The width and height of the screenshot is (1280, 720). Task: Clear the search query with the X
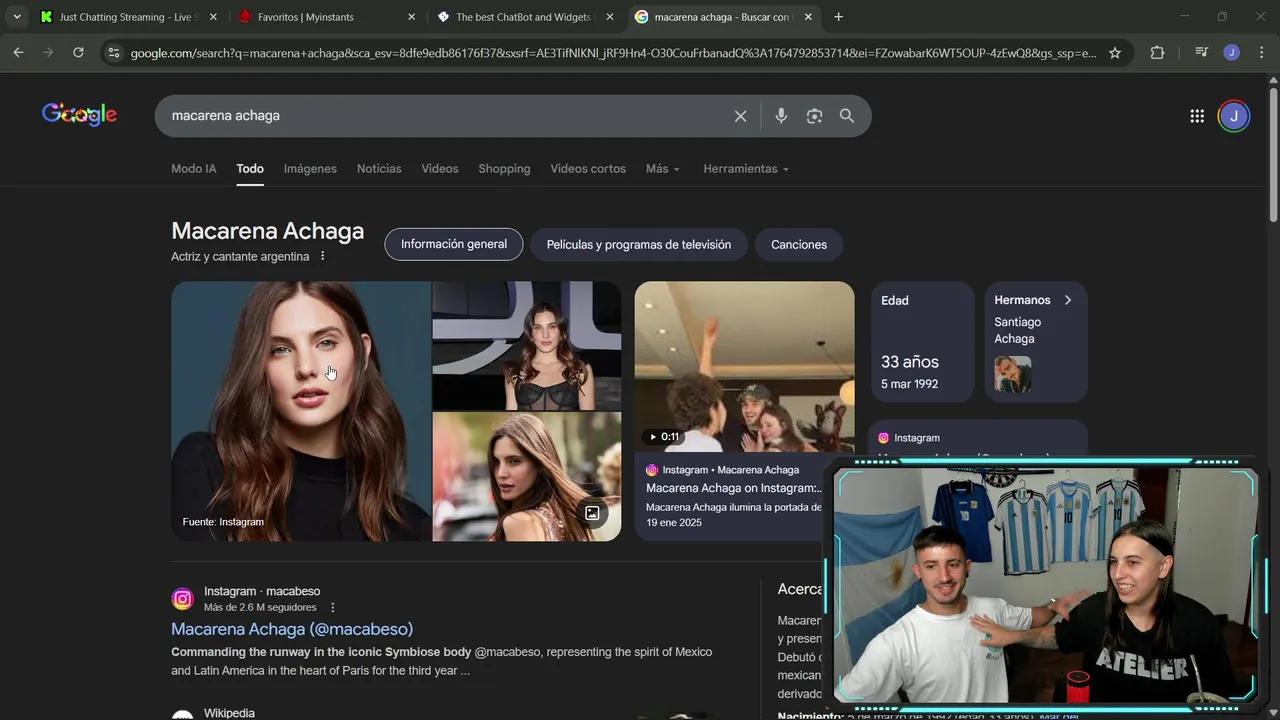coord(740,116)
